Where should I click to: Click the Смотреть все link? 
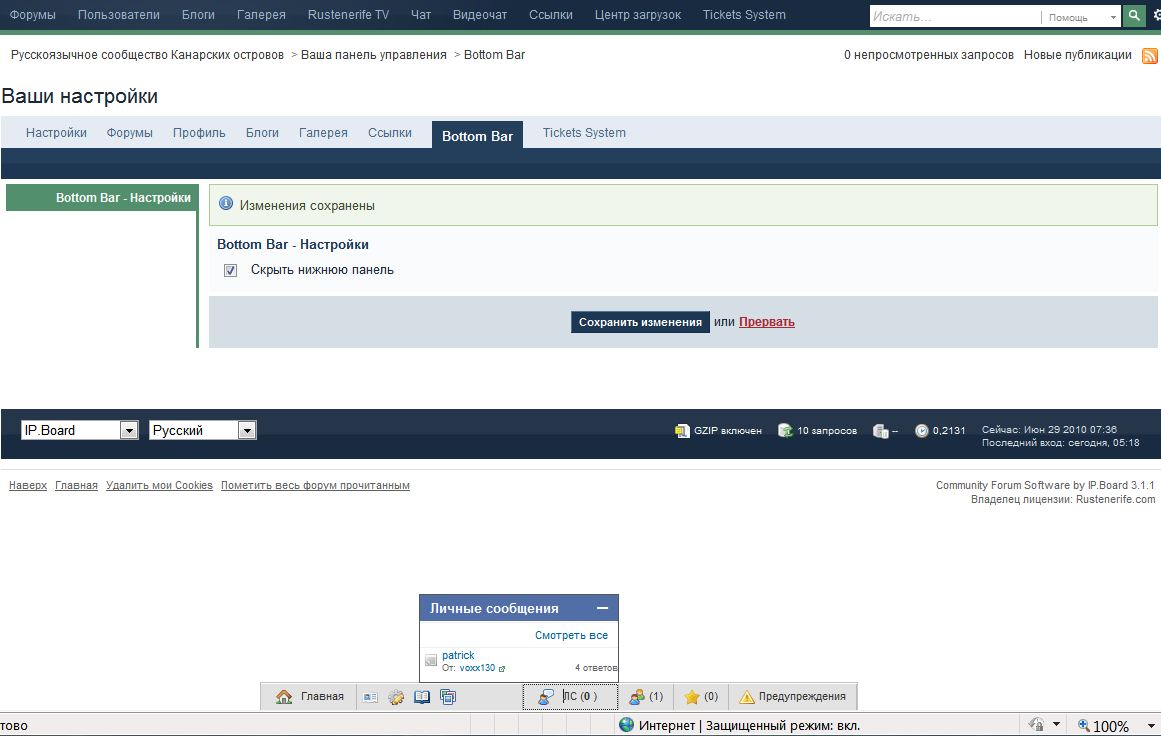coord(571,635)
